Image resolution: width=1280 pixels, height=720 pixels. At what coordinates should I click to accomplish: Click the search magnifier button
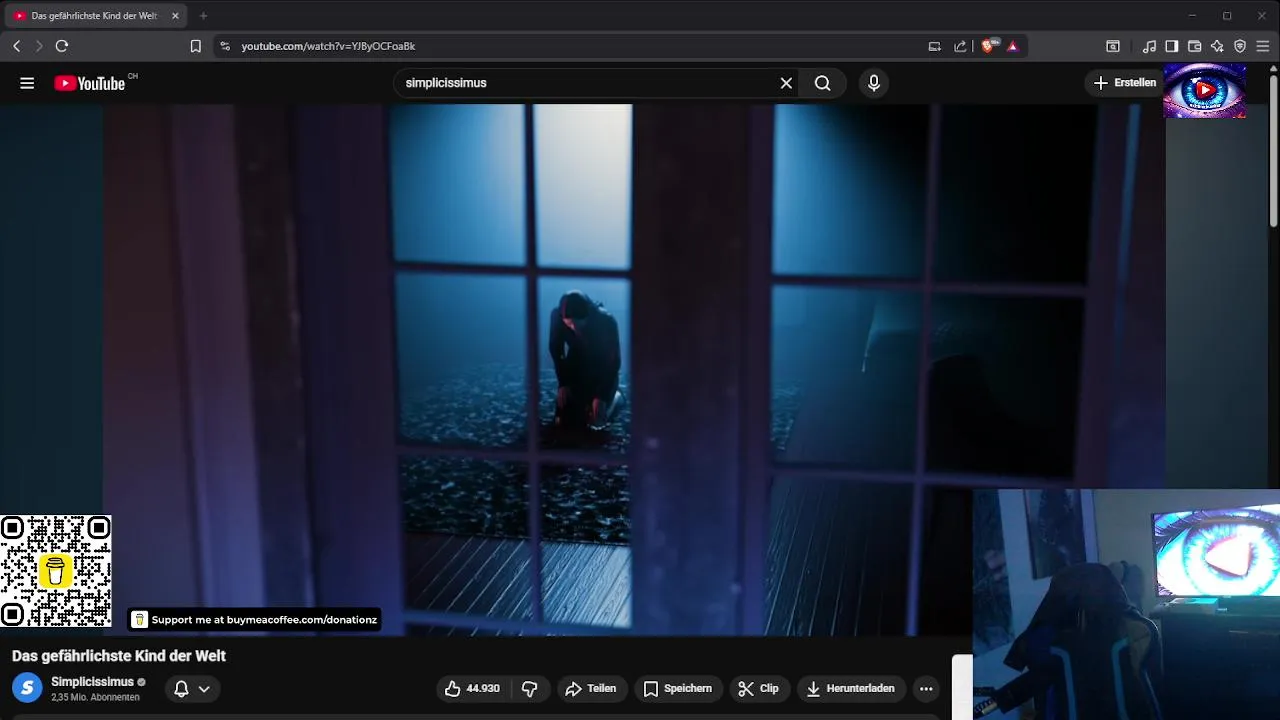(823, 83)
